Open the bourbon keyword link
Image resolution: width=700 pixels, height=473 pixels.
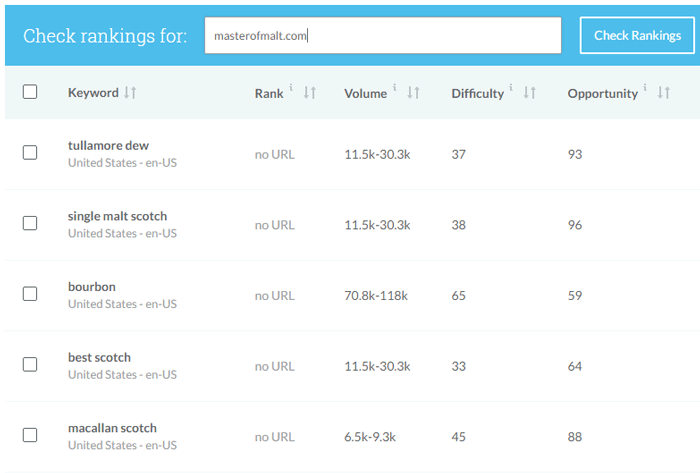pos(91,287)
